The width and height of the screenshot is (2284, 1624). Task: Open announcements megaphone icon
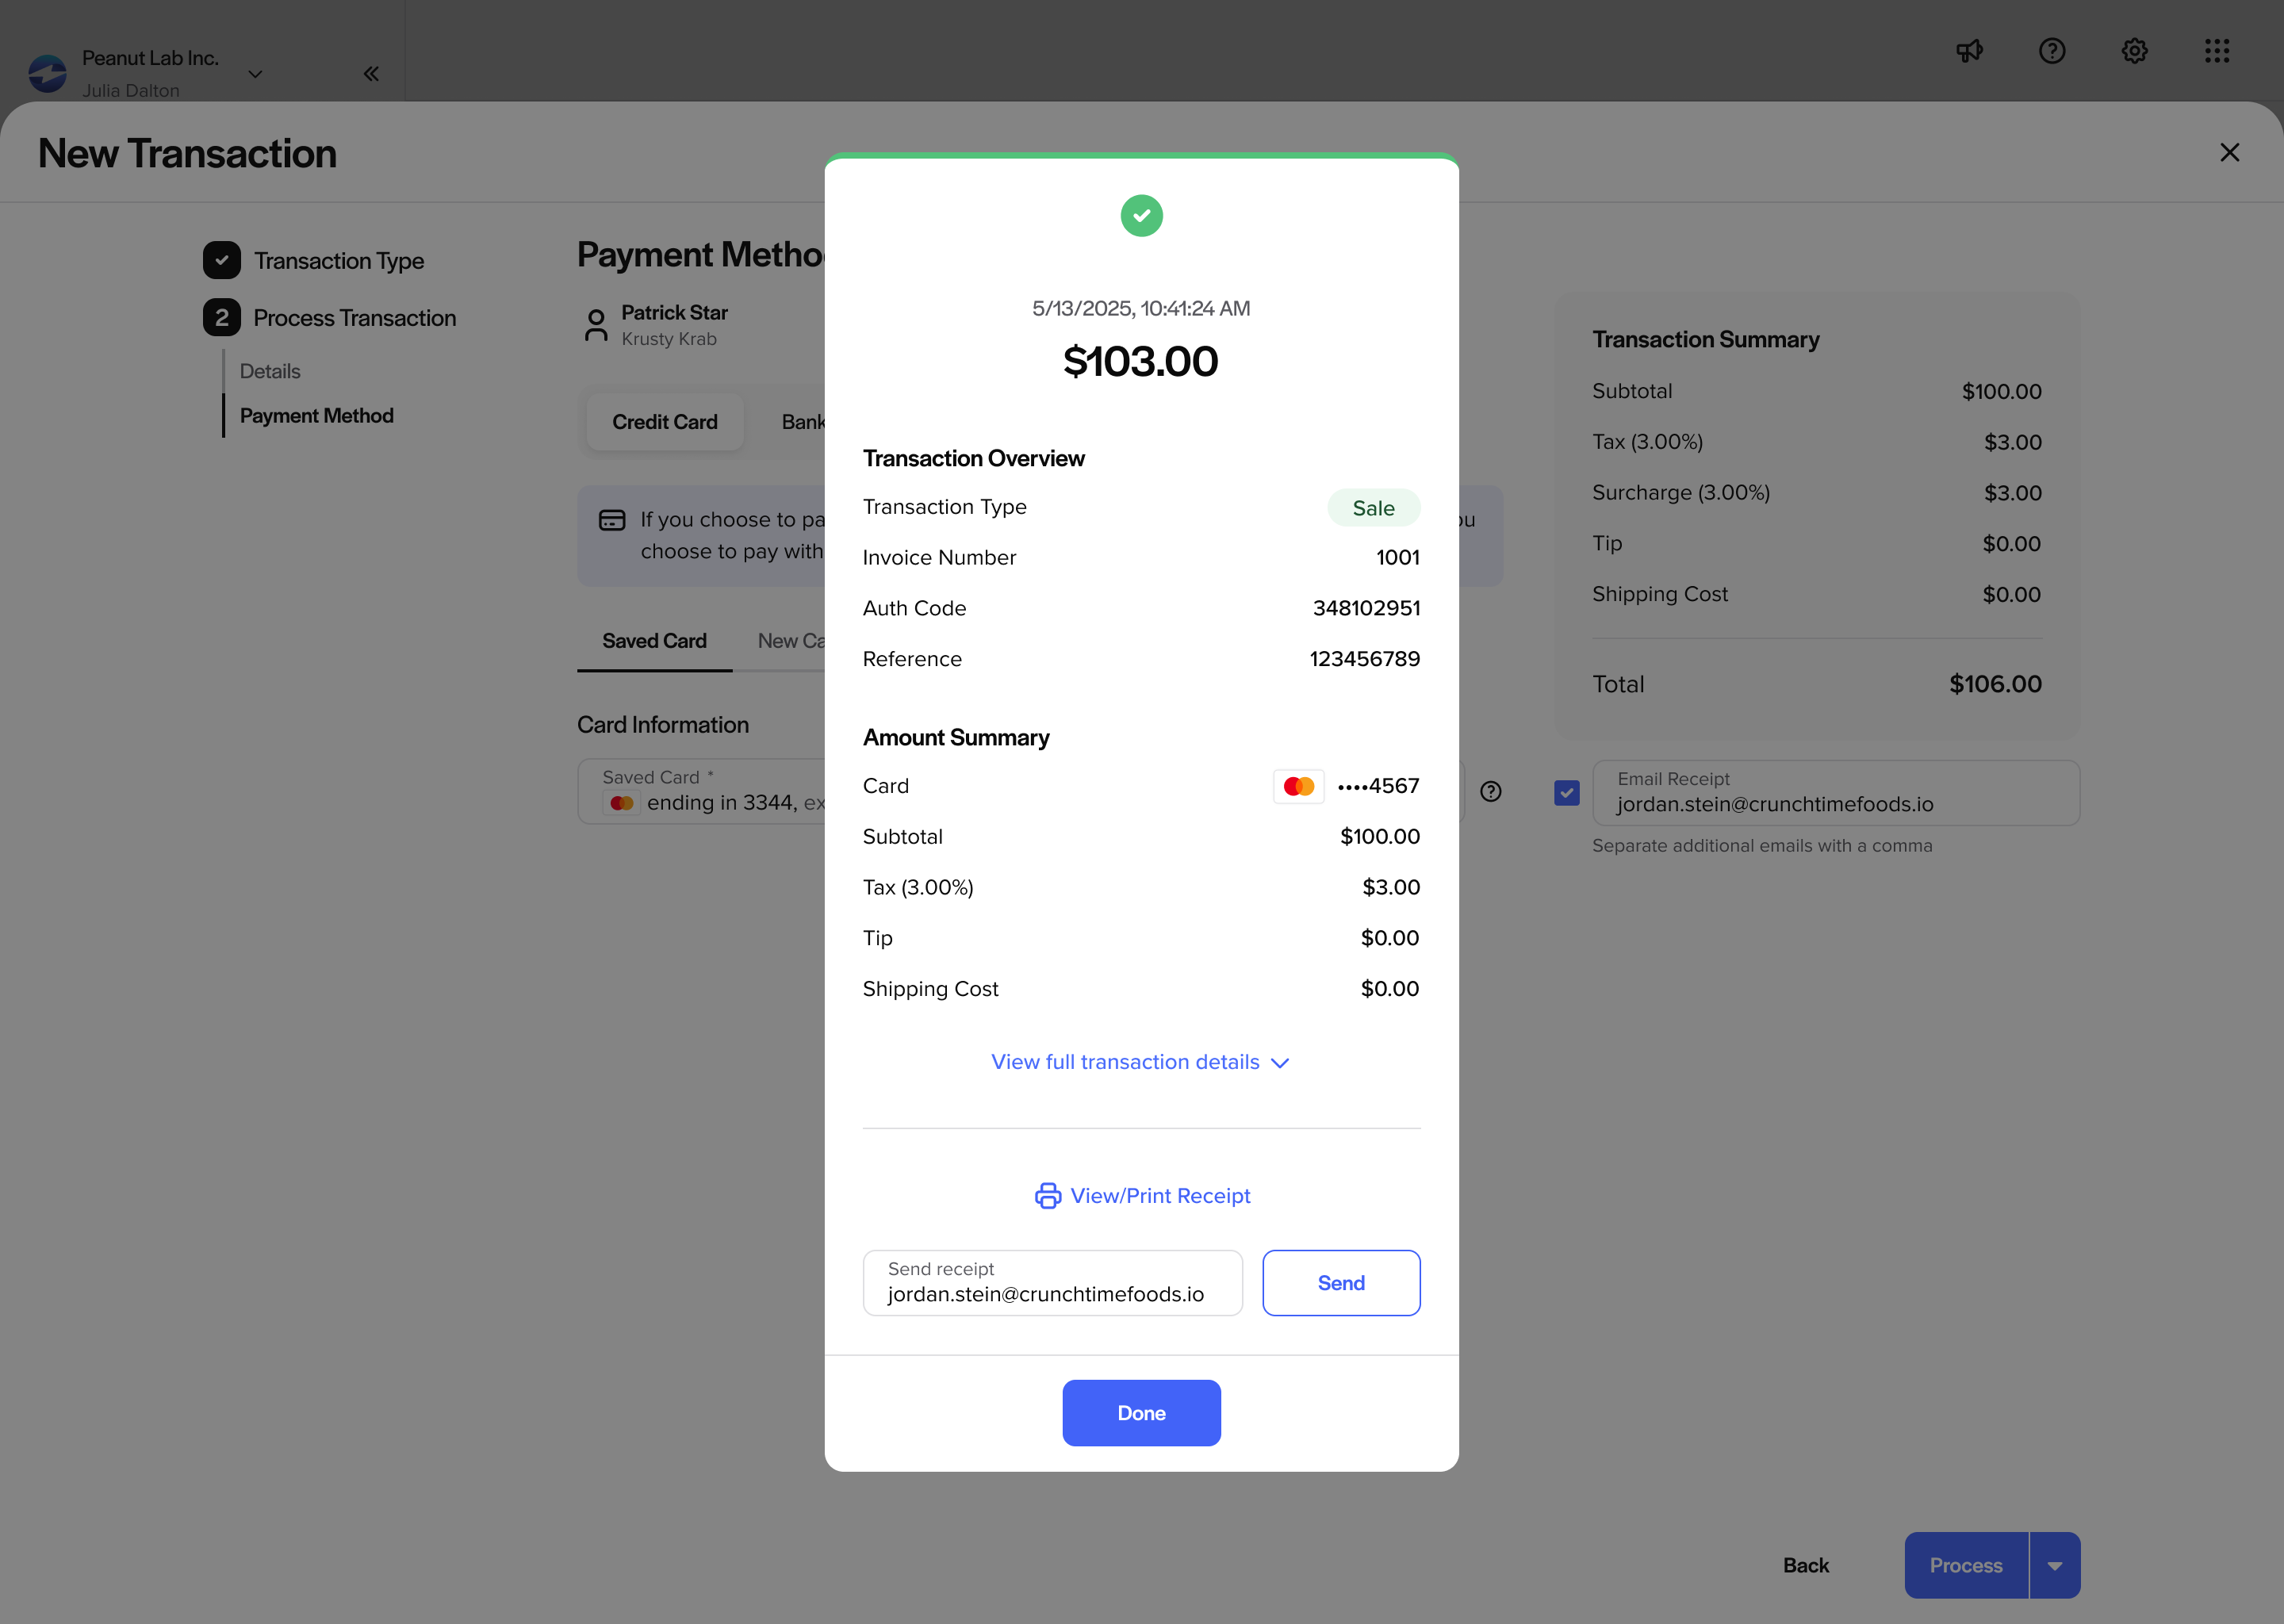coord(1969,51)
